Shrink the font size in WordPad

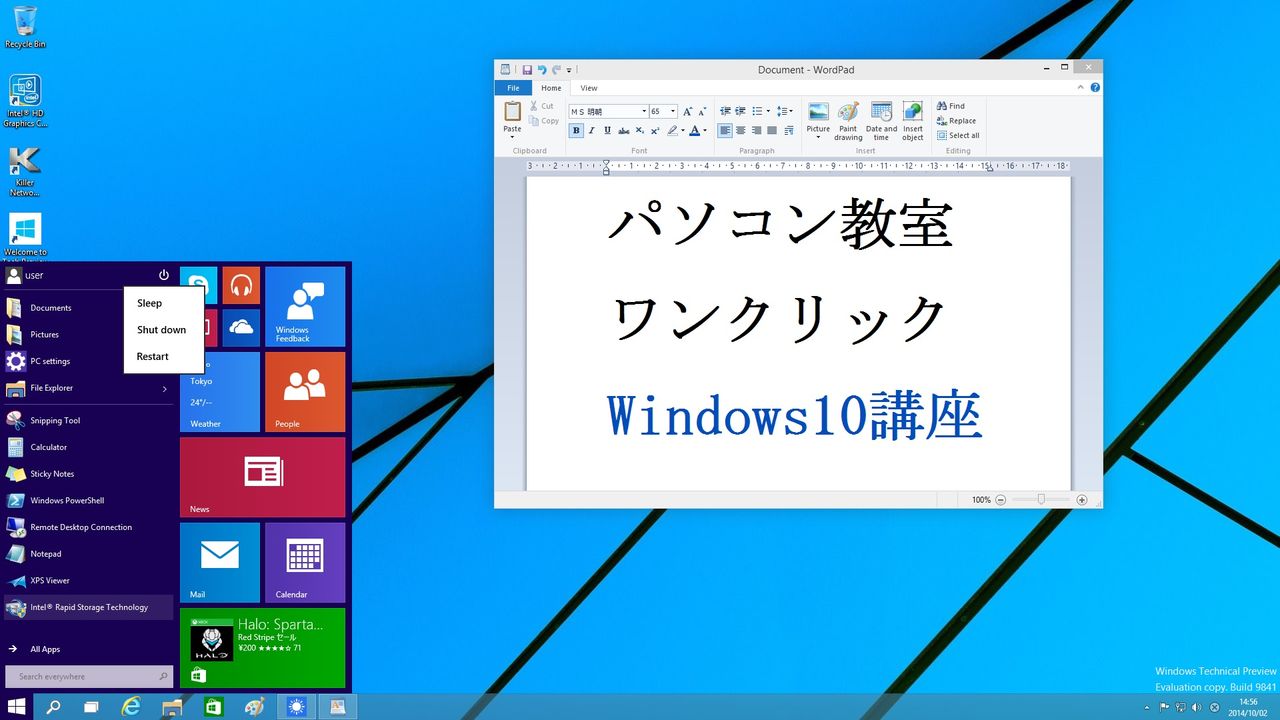pos(702,112)
